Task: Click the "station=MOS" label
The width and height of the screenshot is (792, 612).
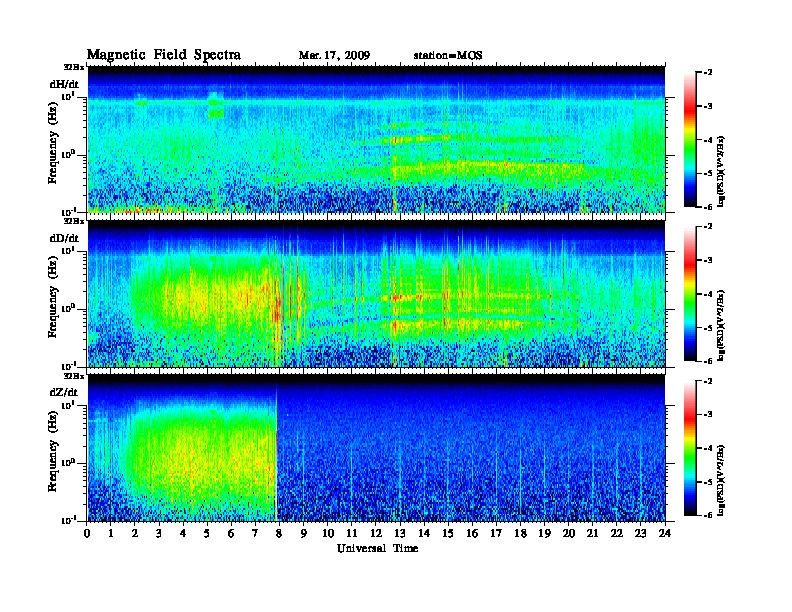Action: 448,55
